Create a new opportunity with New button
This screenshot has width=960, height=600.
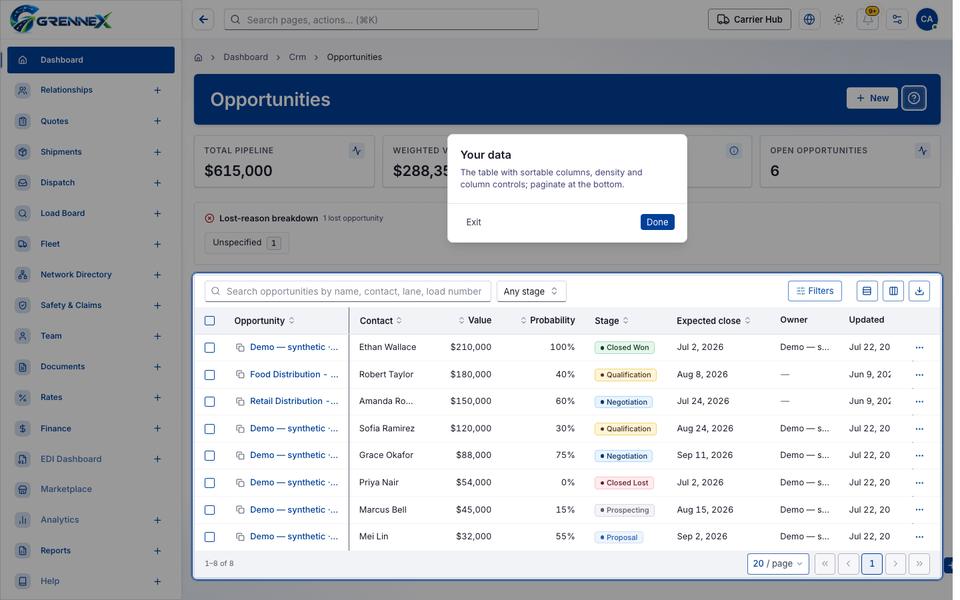click(872, 98)
